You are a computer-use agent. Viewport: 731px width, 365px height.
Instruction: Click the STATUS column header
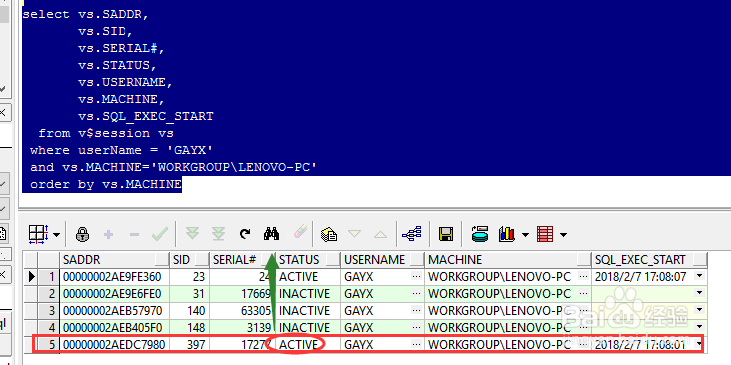point(308,260)
